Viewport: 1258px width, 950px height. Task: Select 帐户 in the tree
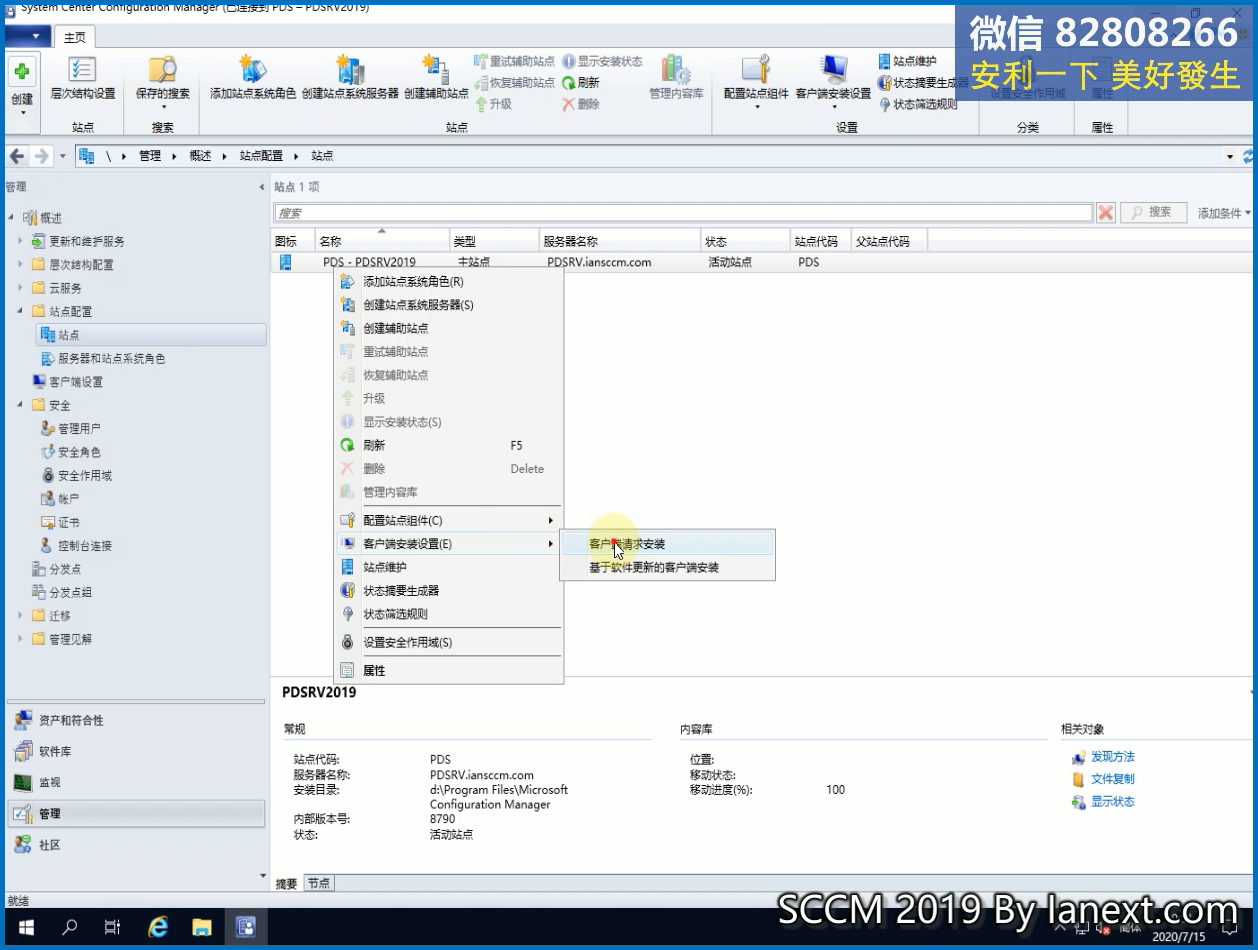60,498
